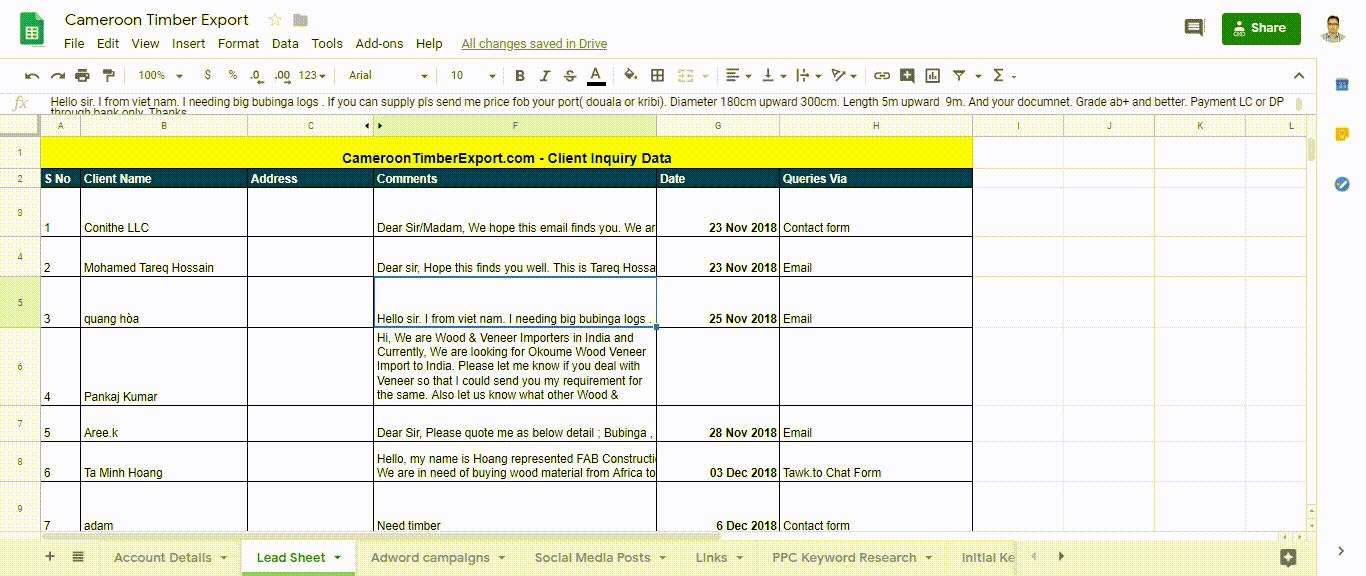Open the cell borders tool
Viewport: 1366px width, 576px height.
(657, 75)
